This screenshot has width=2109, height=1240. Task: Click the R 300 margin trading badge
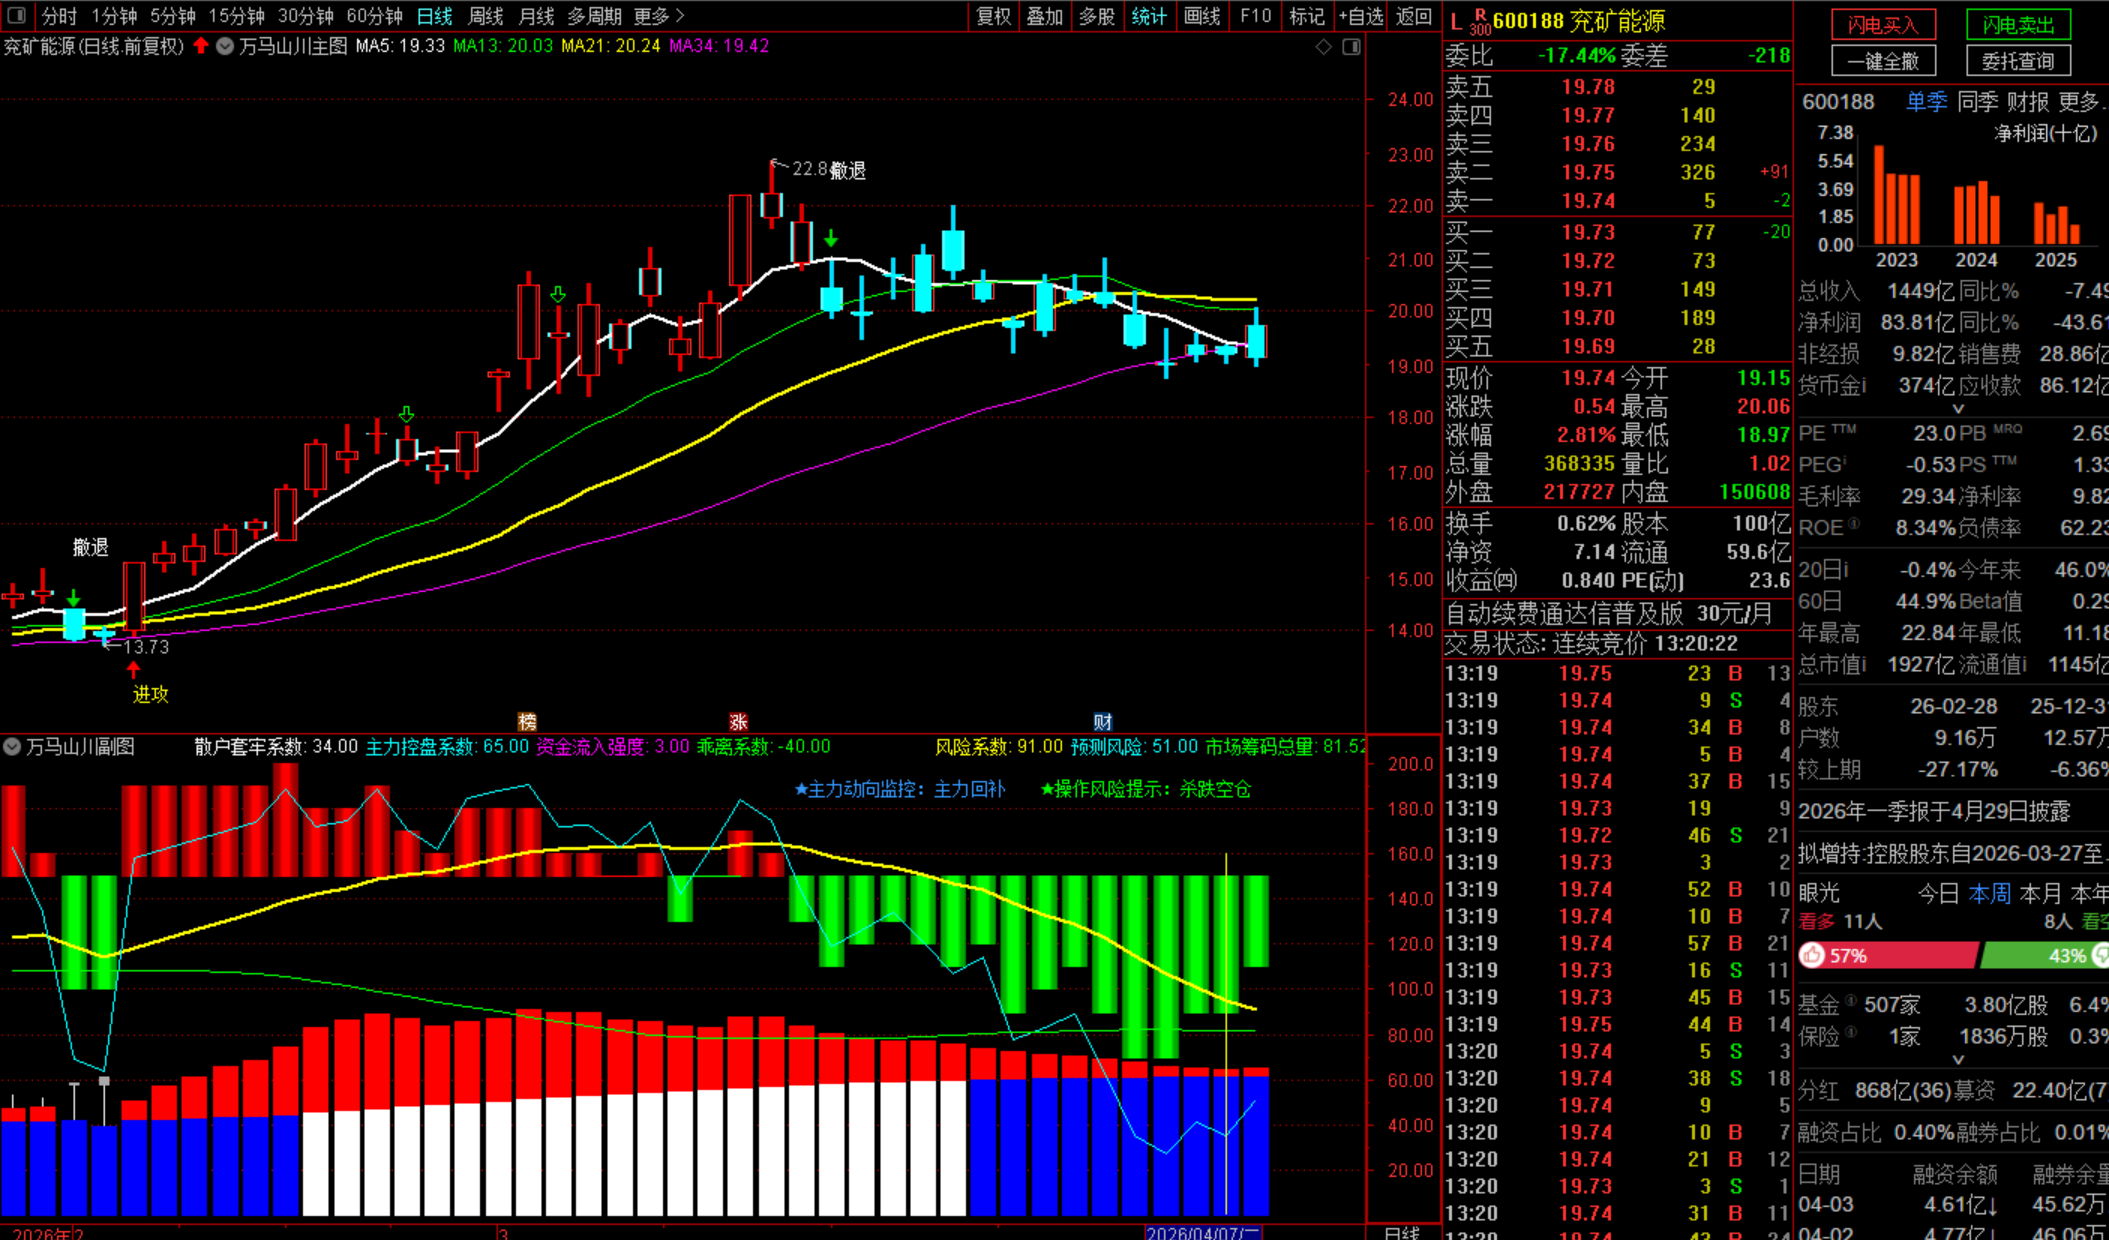point(1480,21)
